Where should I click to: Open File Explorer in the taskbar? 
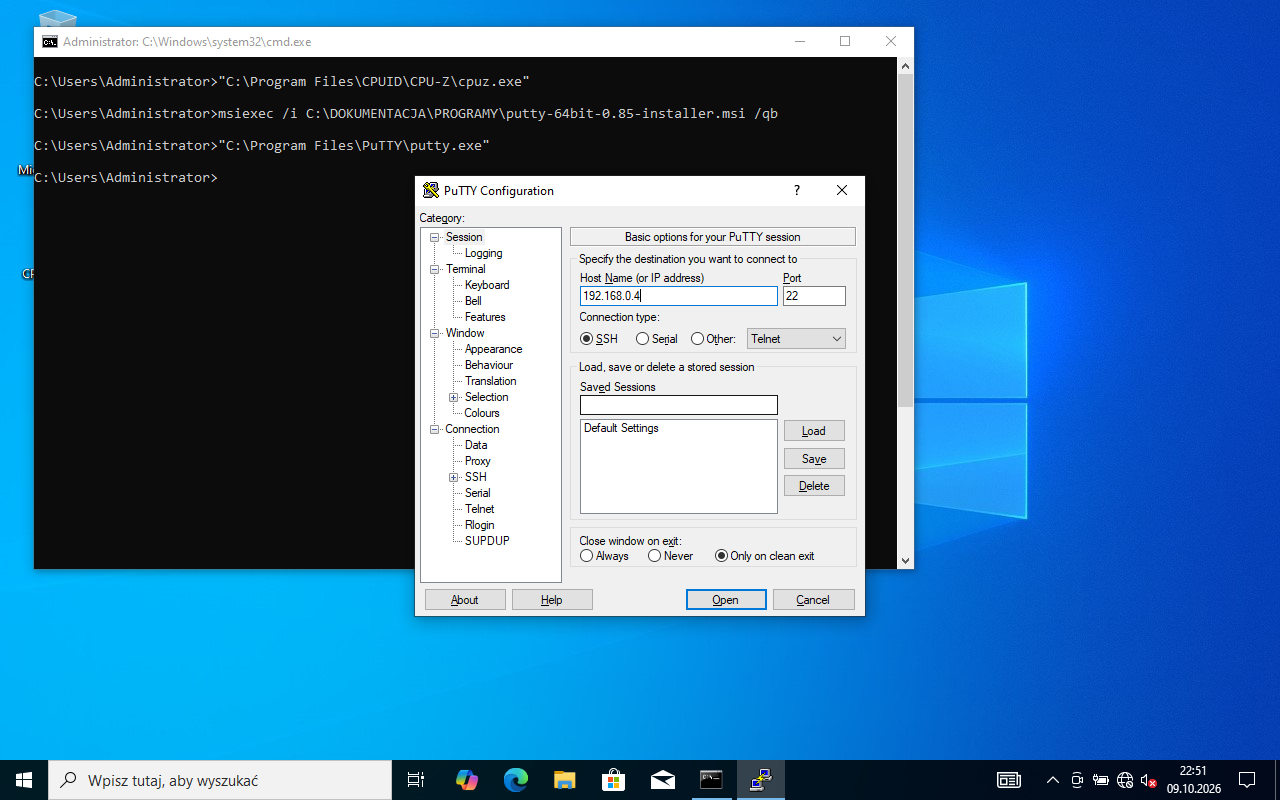click(565, 780)
